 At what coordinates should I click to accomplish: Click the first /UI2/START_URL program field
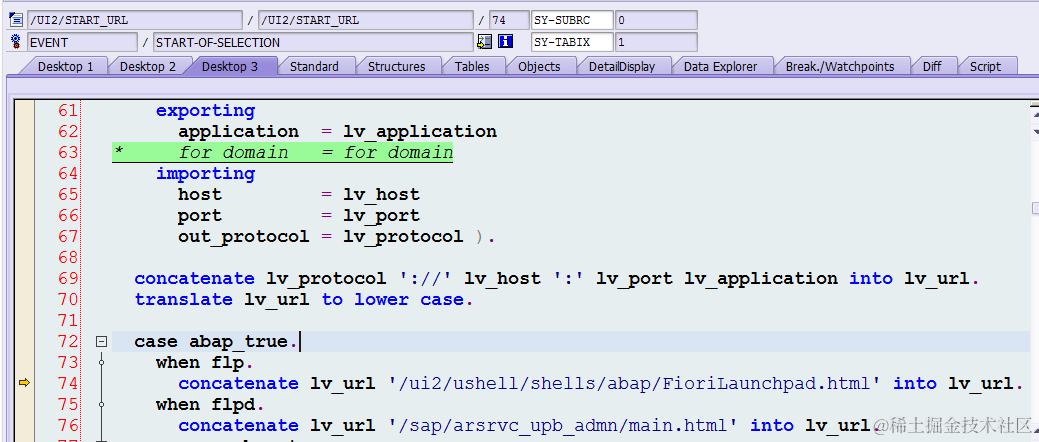[135, 20]
